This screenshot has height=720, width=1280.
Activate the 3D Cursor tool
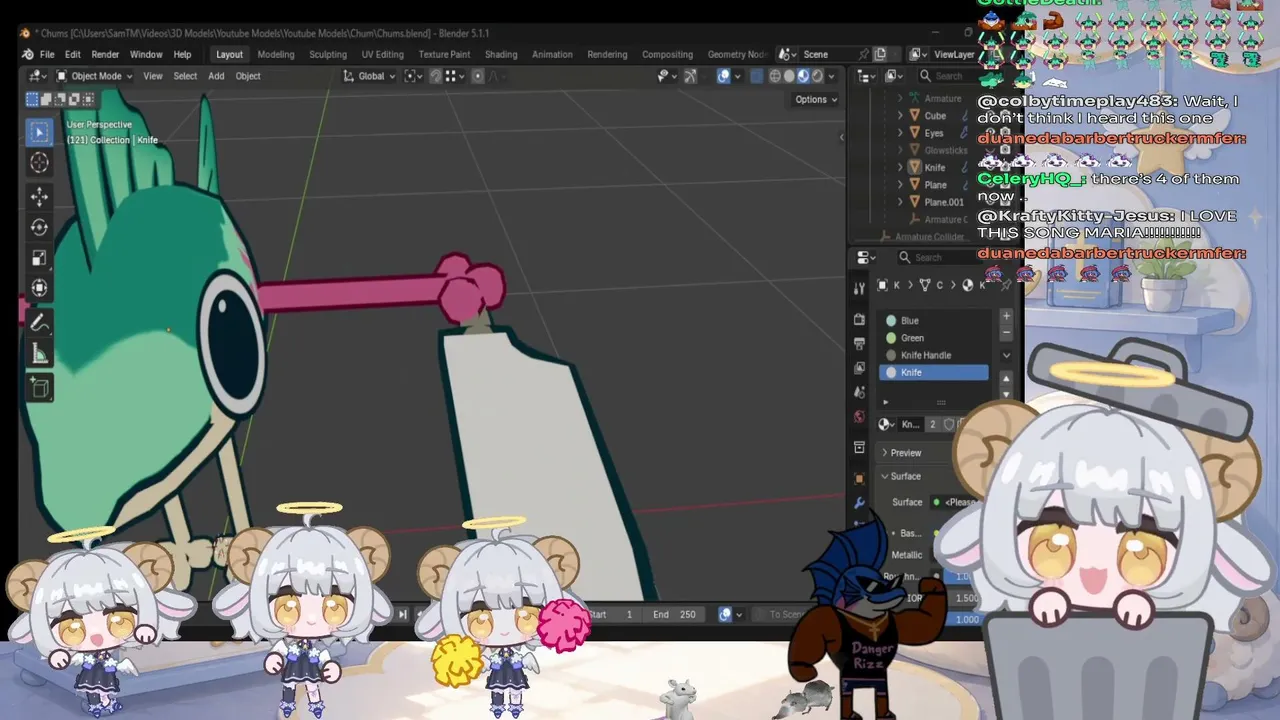[40, 163]
